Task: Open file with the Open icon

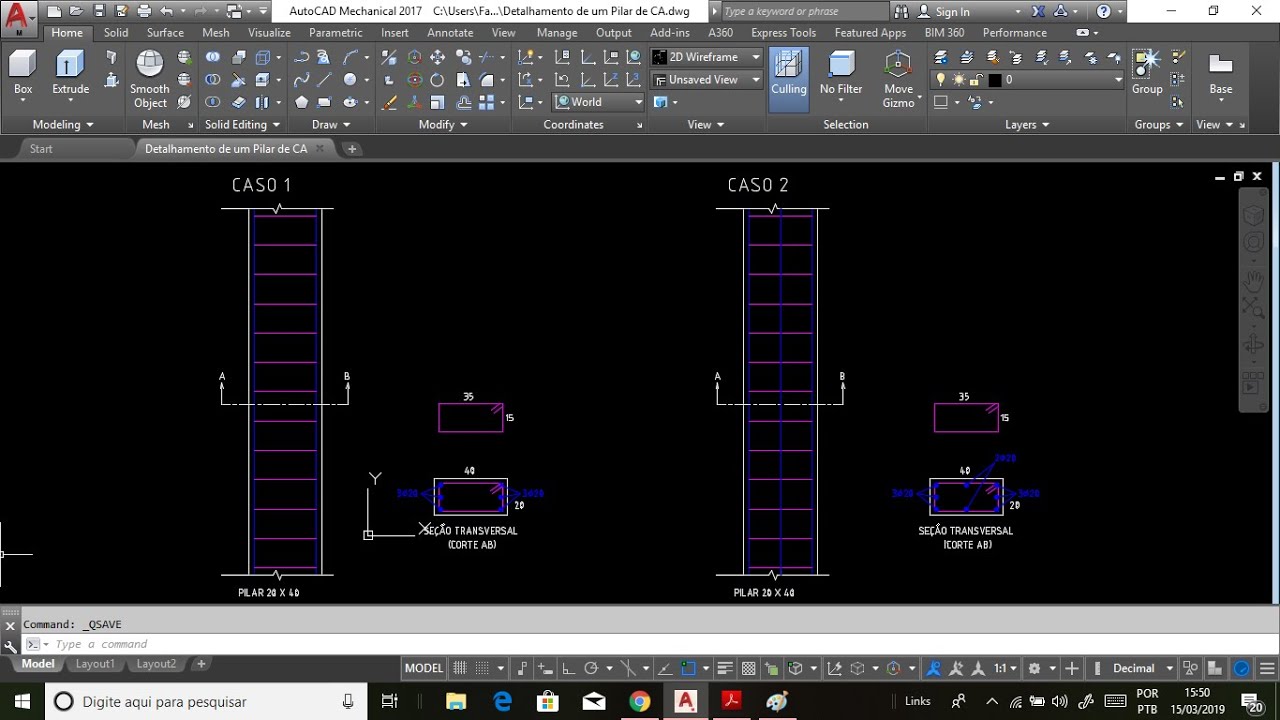Action: [75, 12]
